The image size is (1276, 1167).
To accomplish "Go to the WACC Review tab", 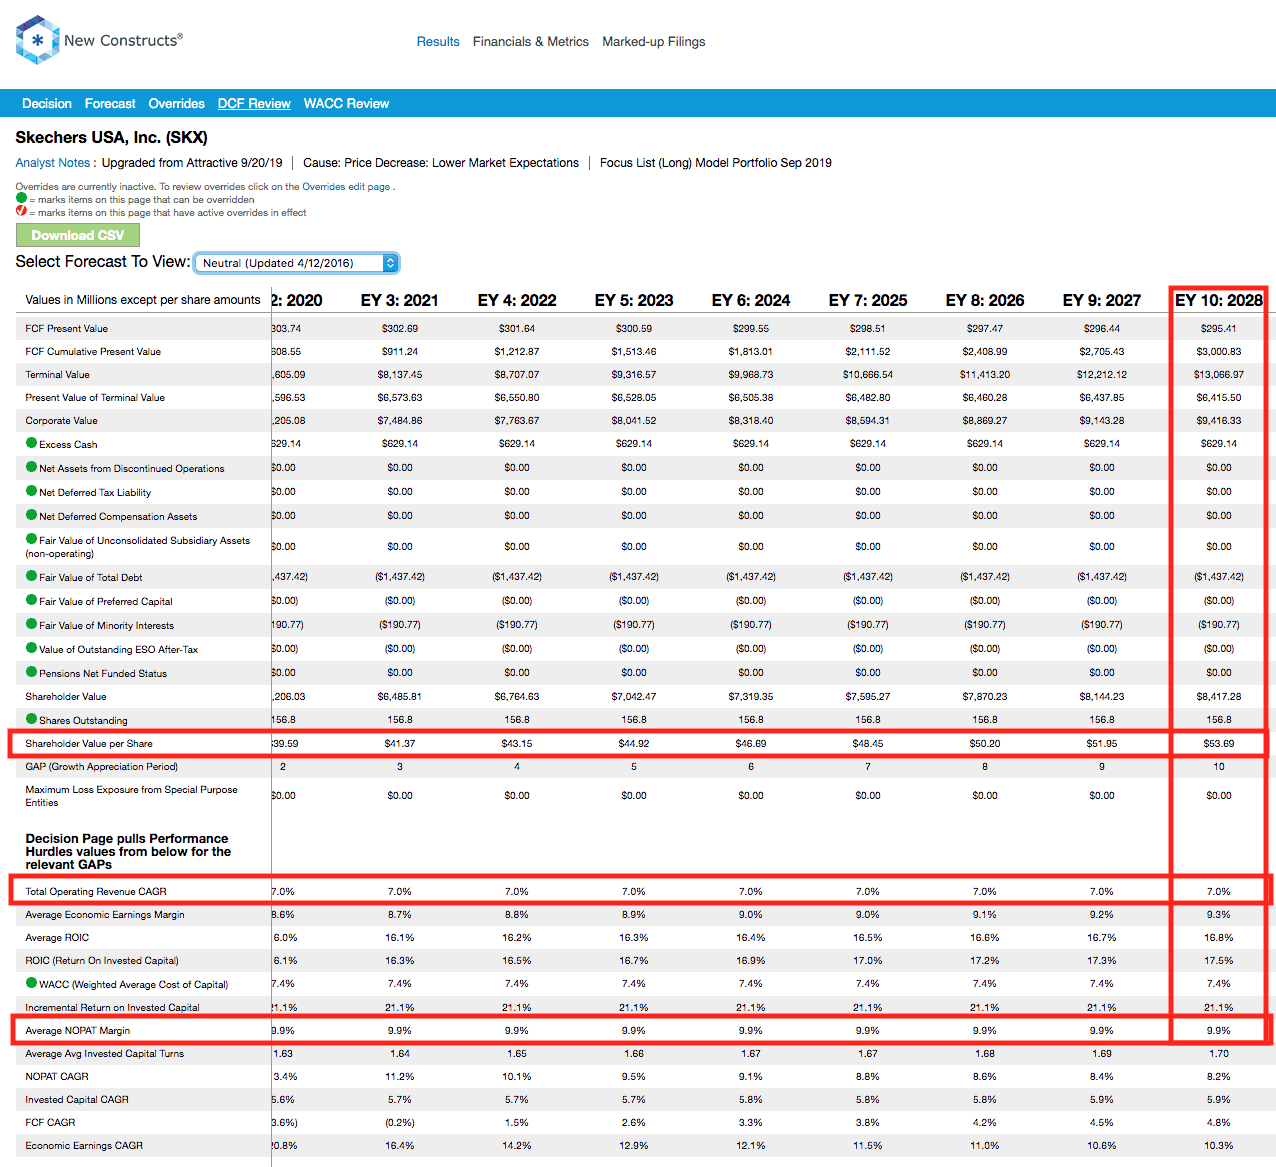I will point(346,103).
